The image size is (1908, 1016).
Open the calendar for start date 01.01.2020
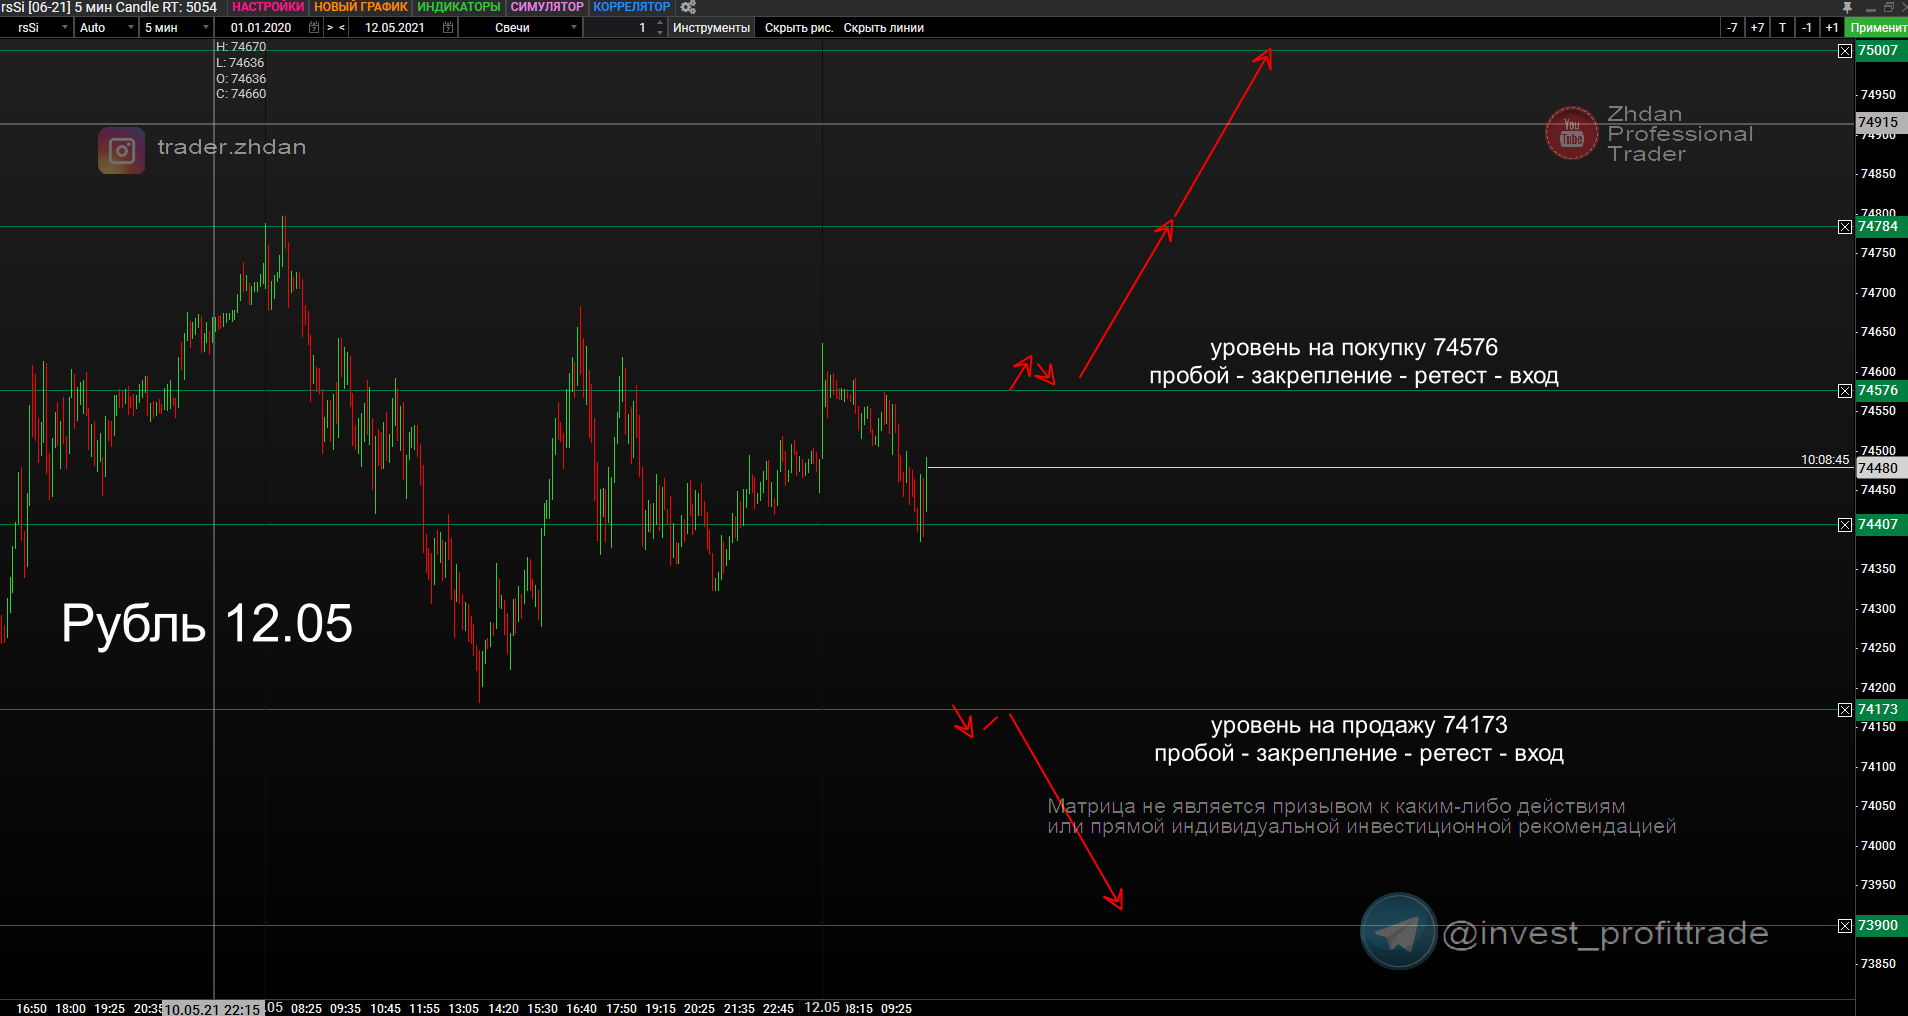[x=314, y=28]
